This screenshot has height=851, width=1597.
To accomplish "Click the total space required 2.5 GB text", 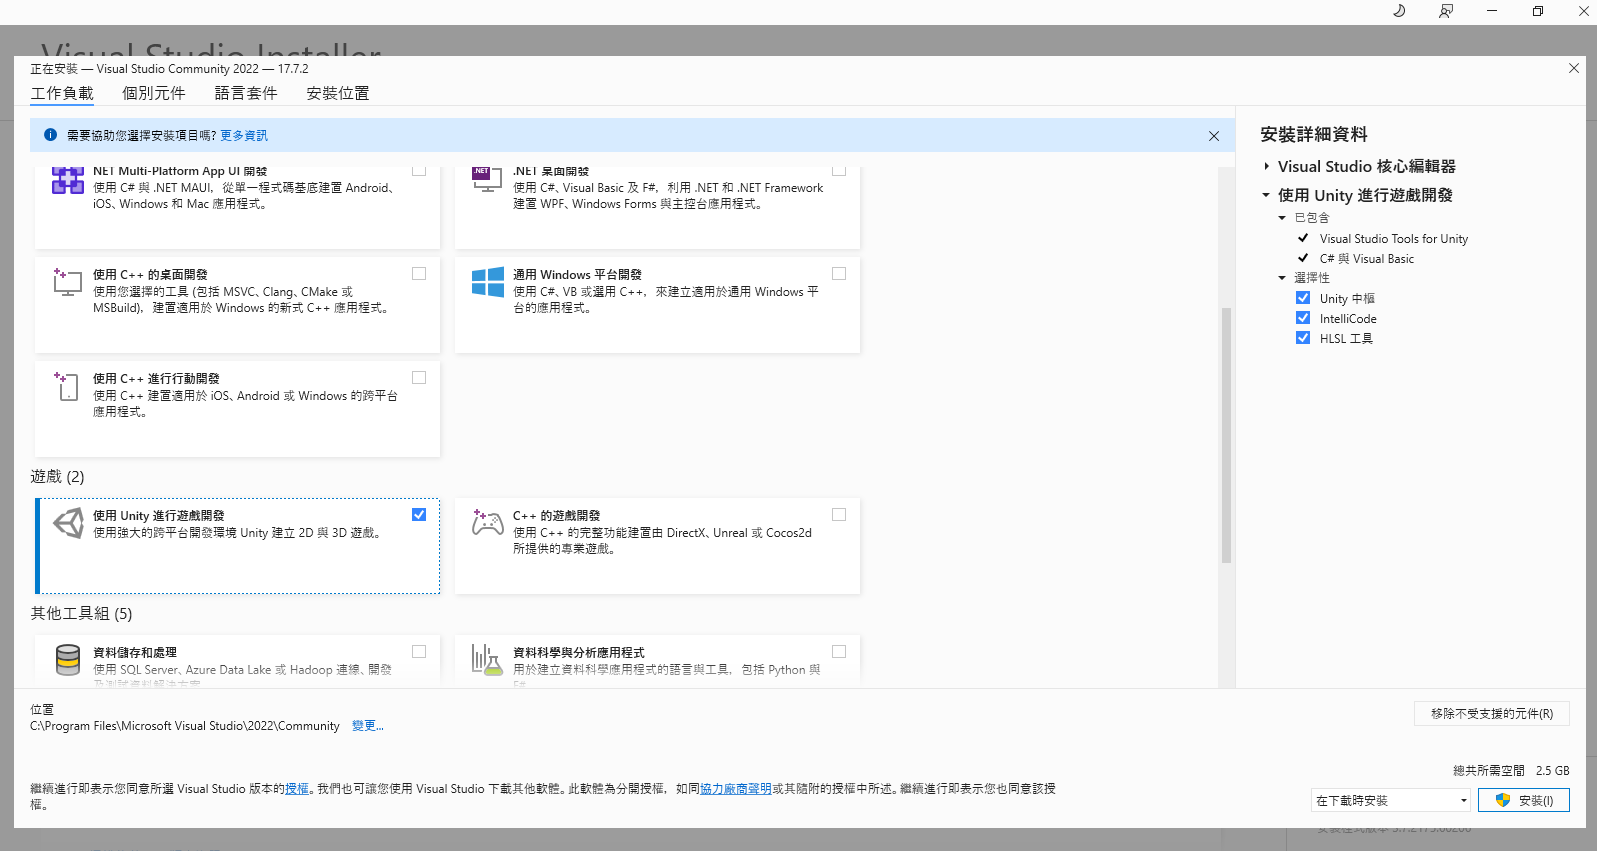I will [1511, 771].
